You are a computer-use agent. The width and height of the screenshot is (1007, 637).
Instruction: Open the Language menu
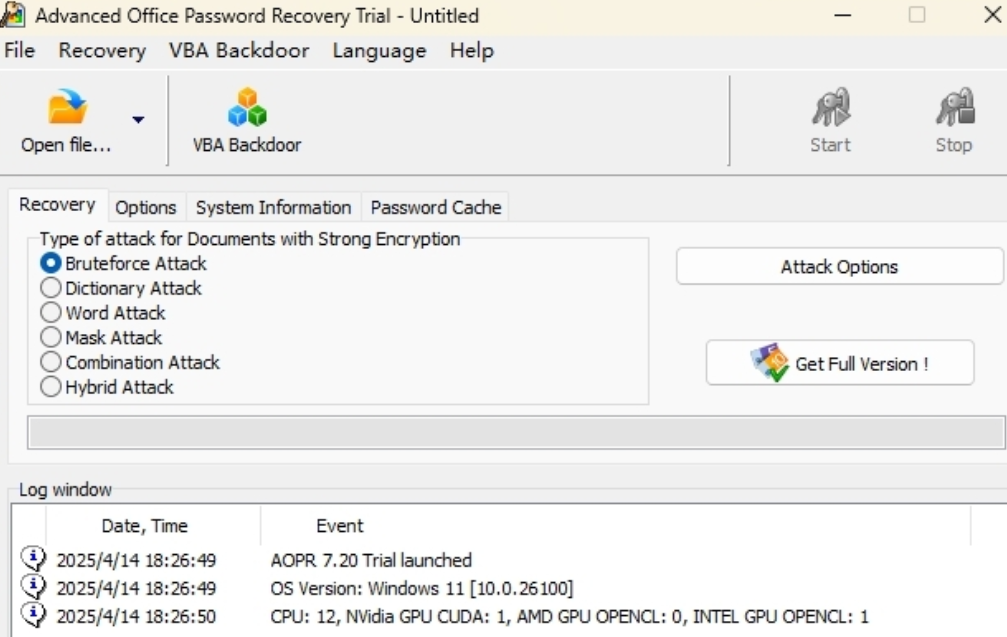tap(379, 50)
